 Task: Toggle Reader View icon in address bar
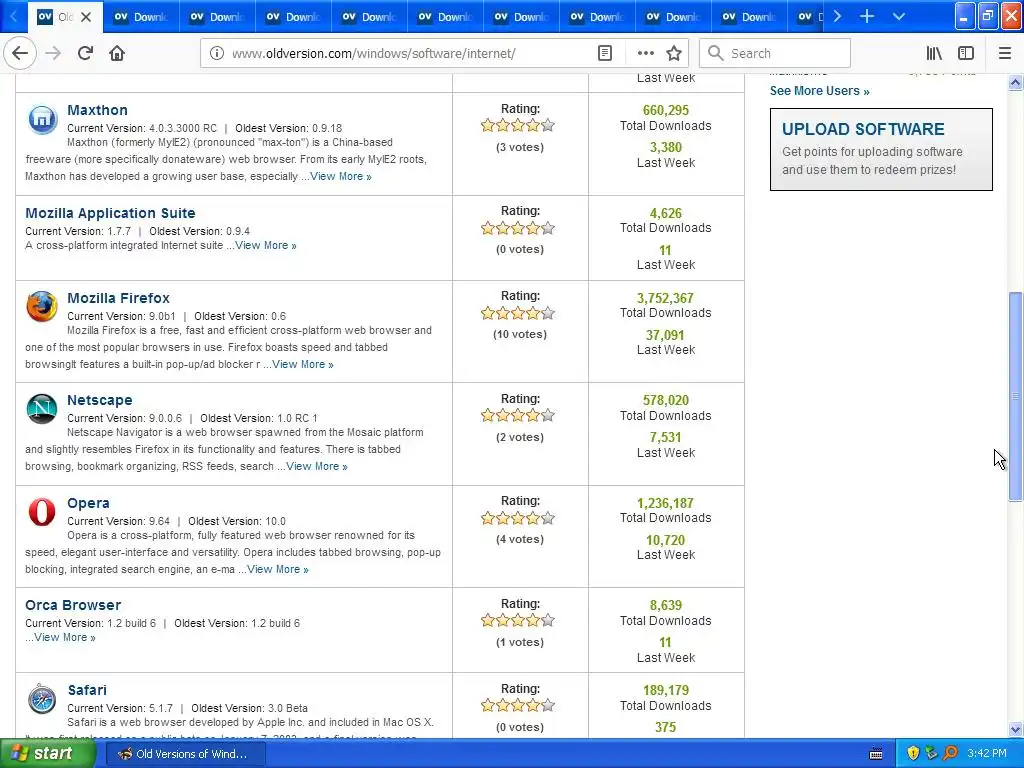[605, 53]
